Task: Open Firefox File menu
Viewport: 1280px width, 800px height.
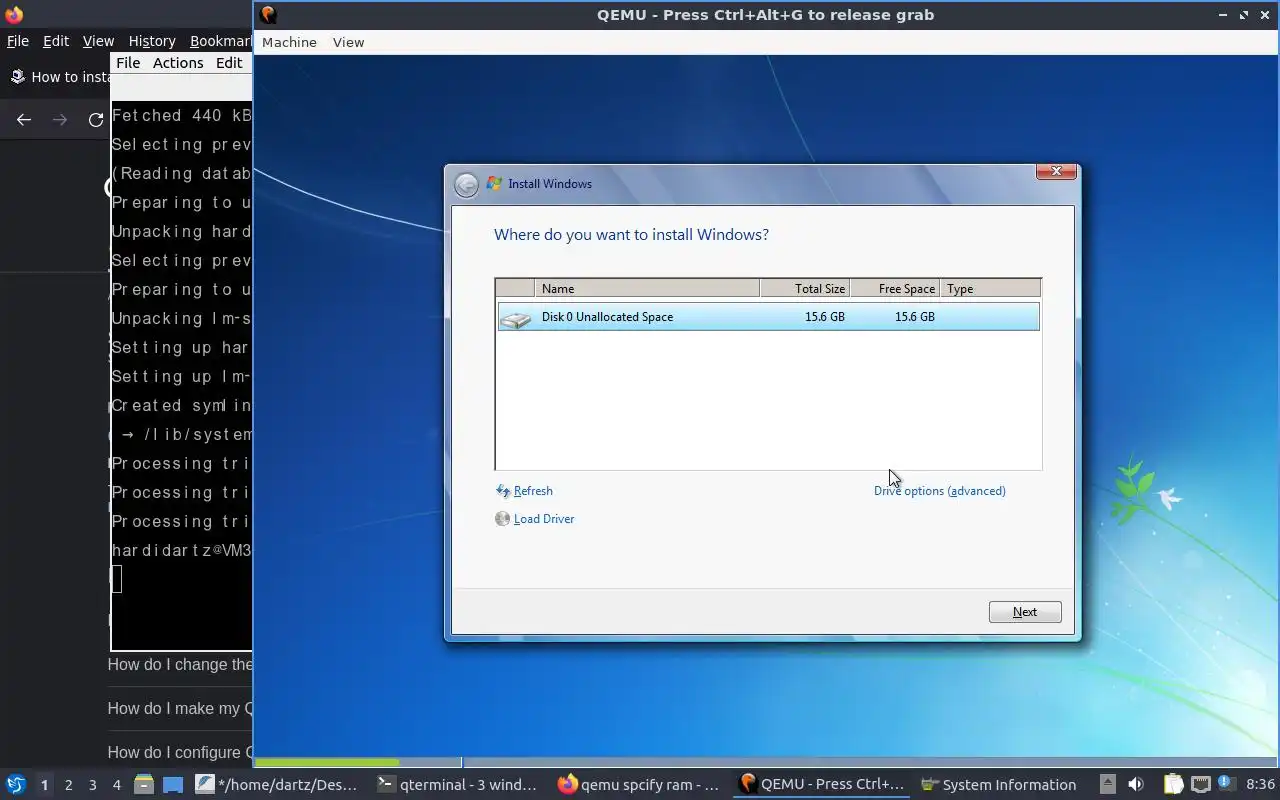Action: pyautogui.click(x=18, y=41)
